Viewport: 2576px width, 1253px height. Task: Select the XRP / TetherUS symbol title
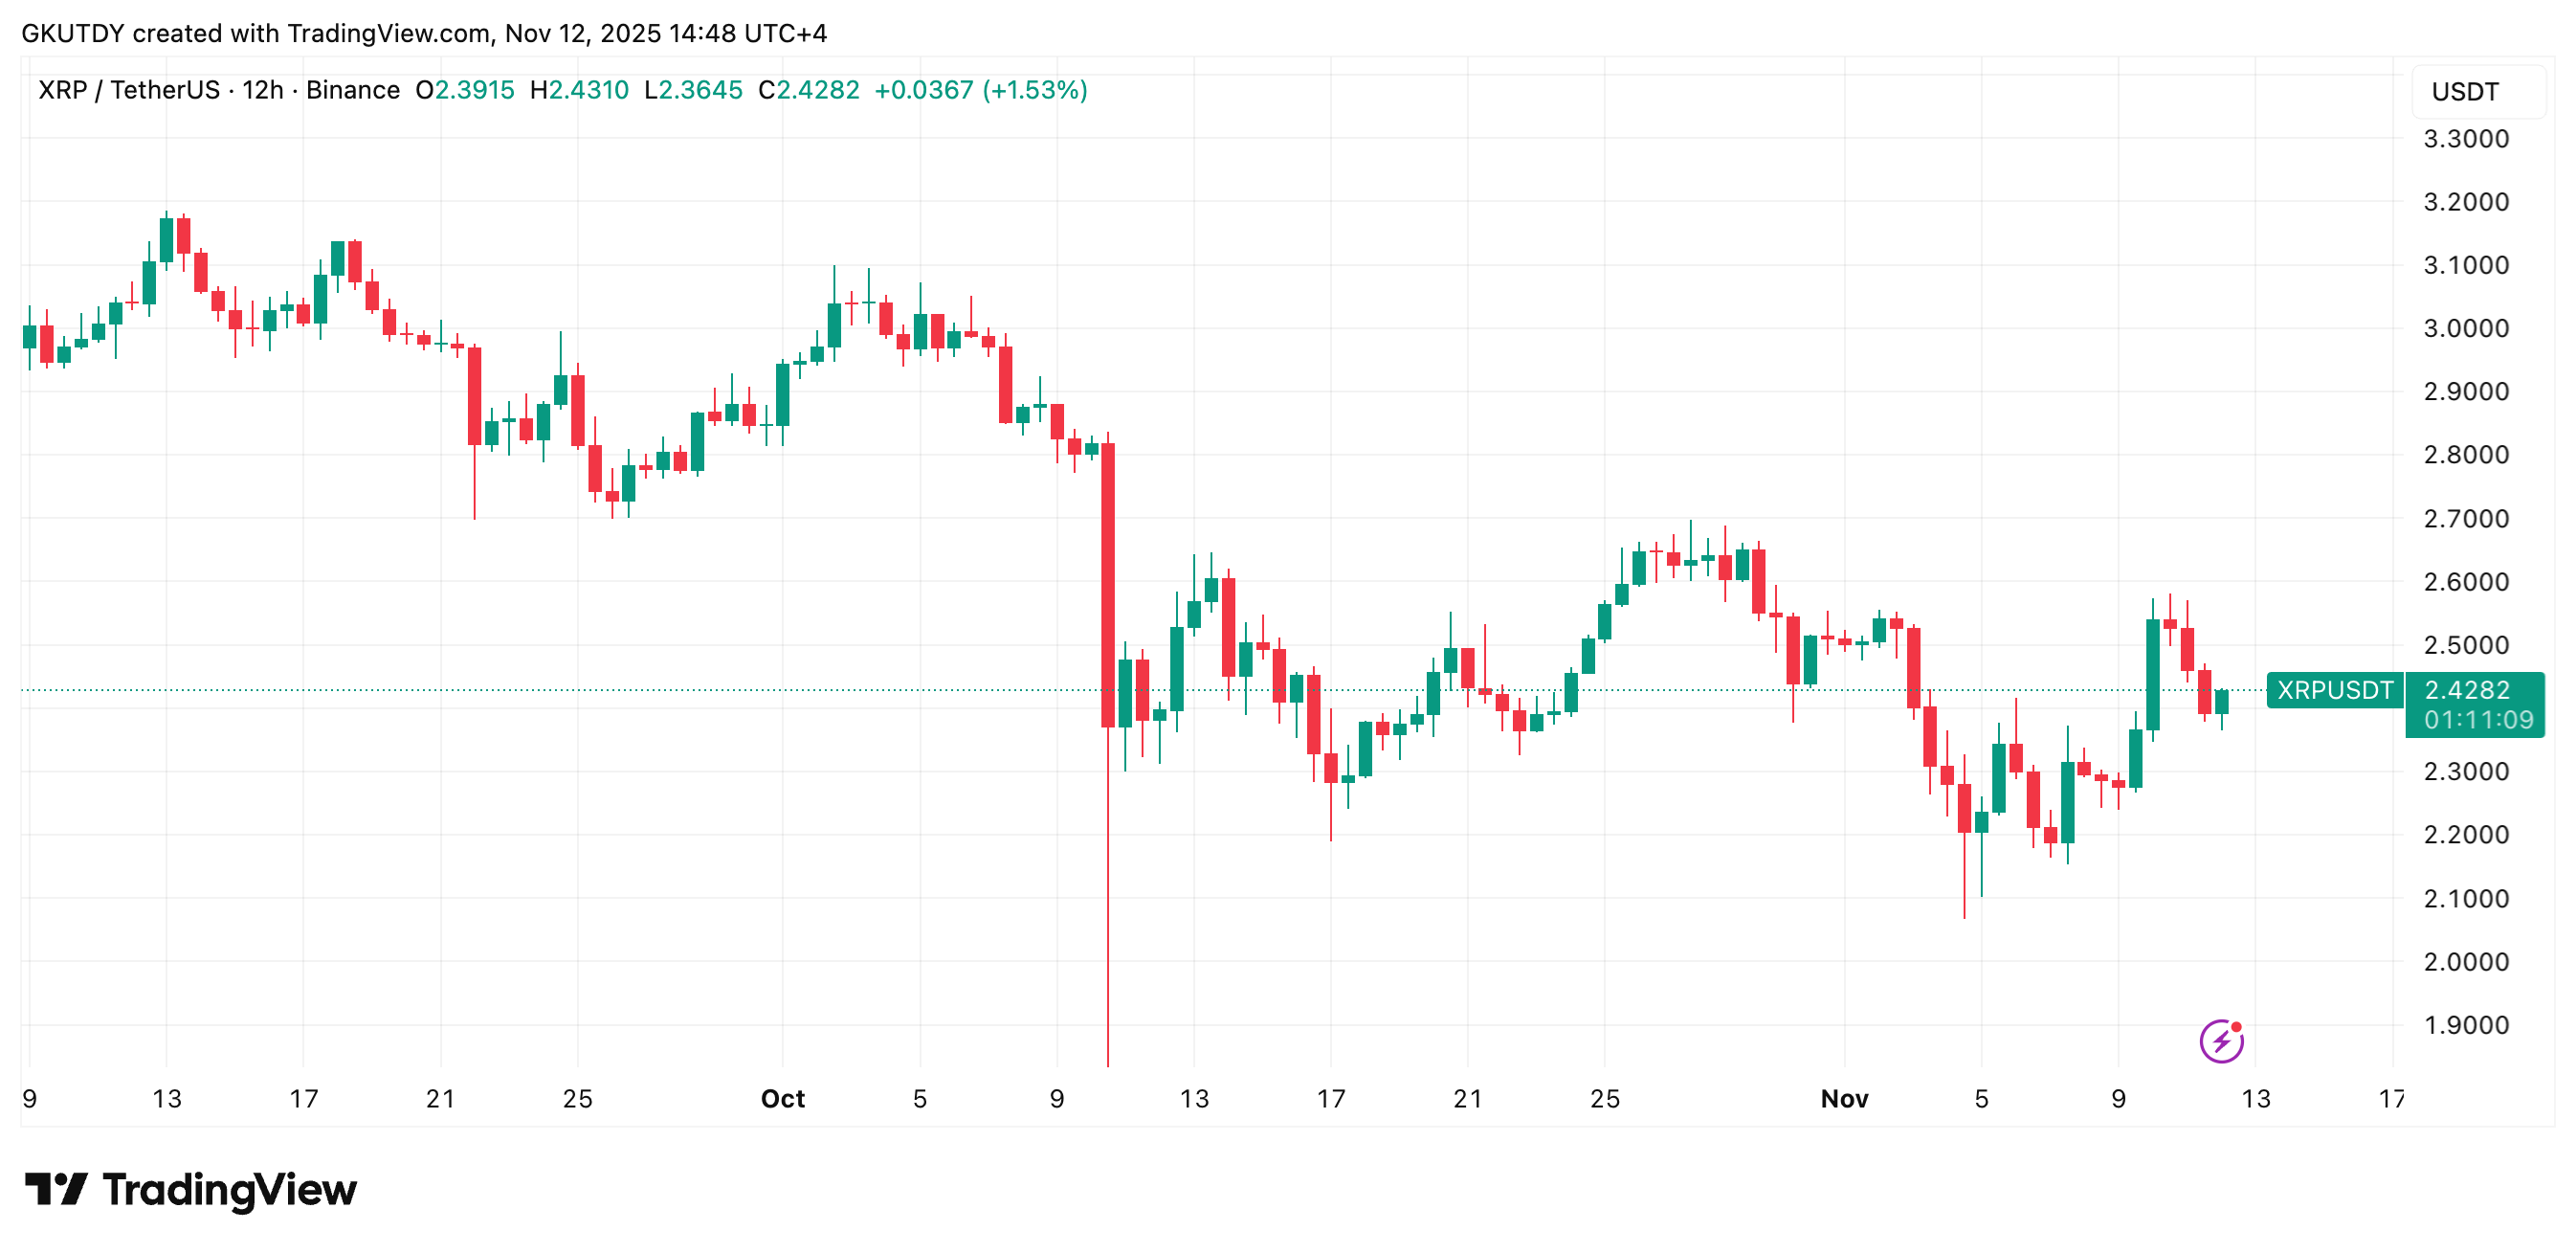point(128,90)
